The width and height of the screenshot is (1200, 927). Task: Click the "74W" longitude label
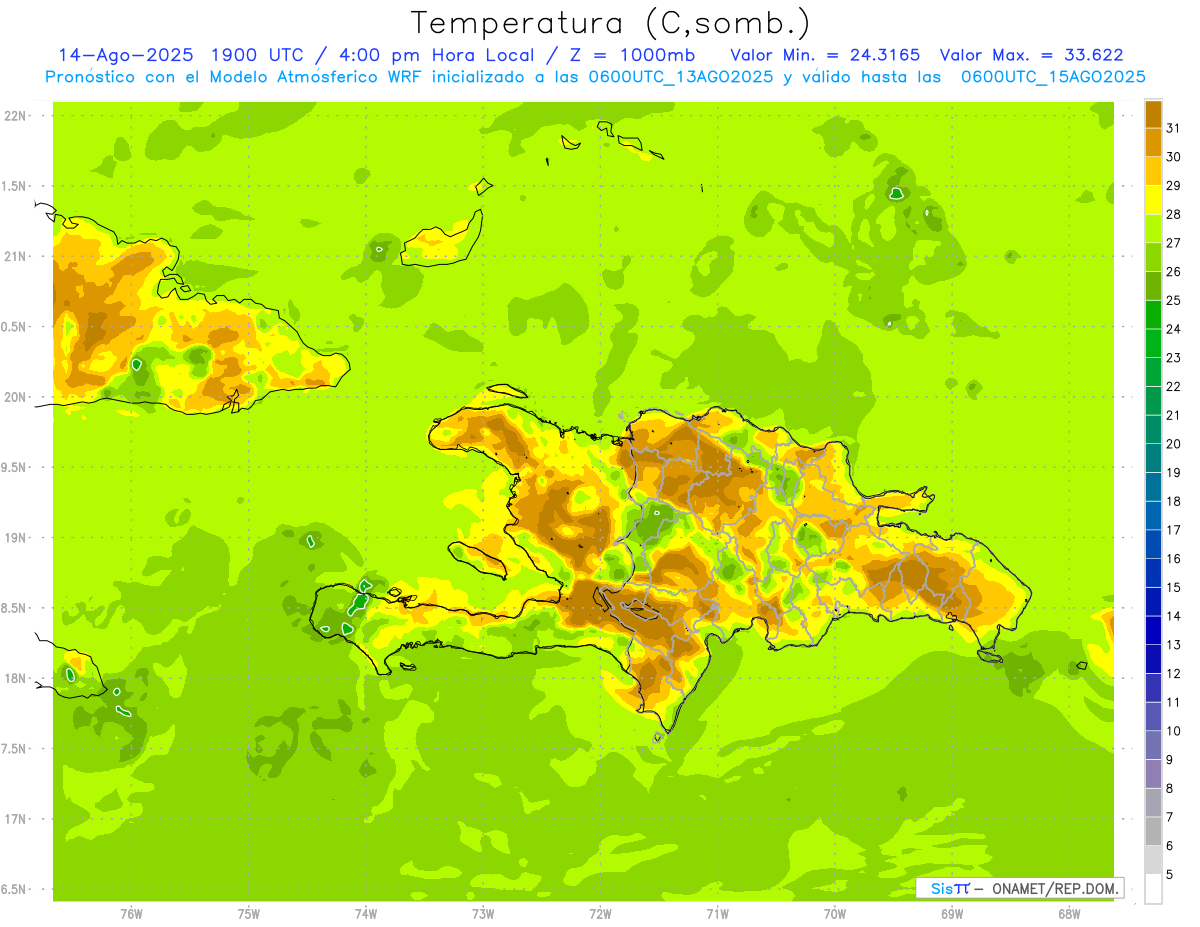(365, 914)
